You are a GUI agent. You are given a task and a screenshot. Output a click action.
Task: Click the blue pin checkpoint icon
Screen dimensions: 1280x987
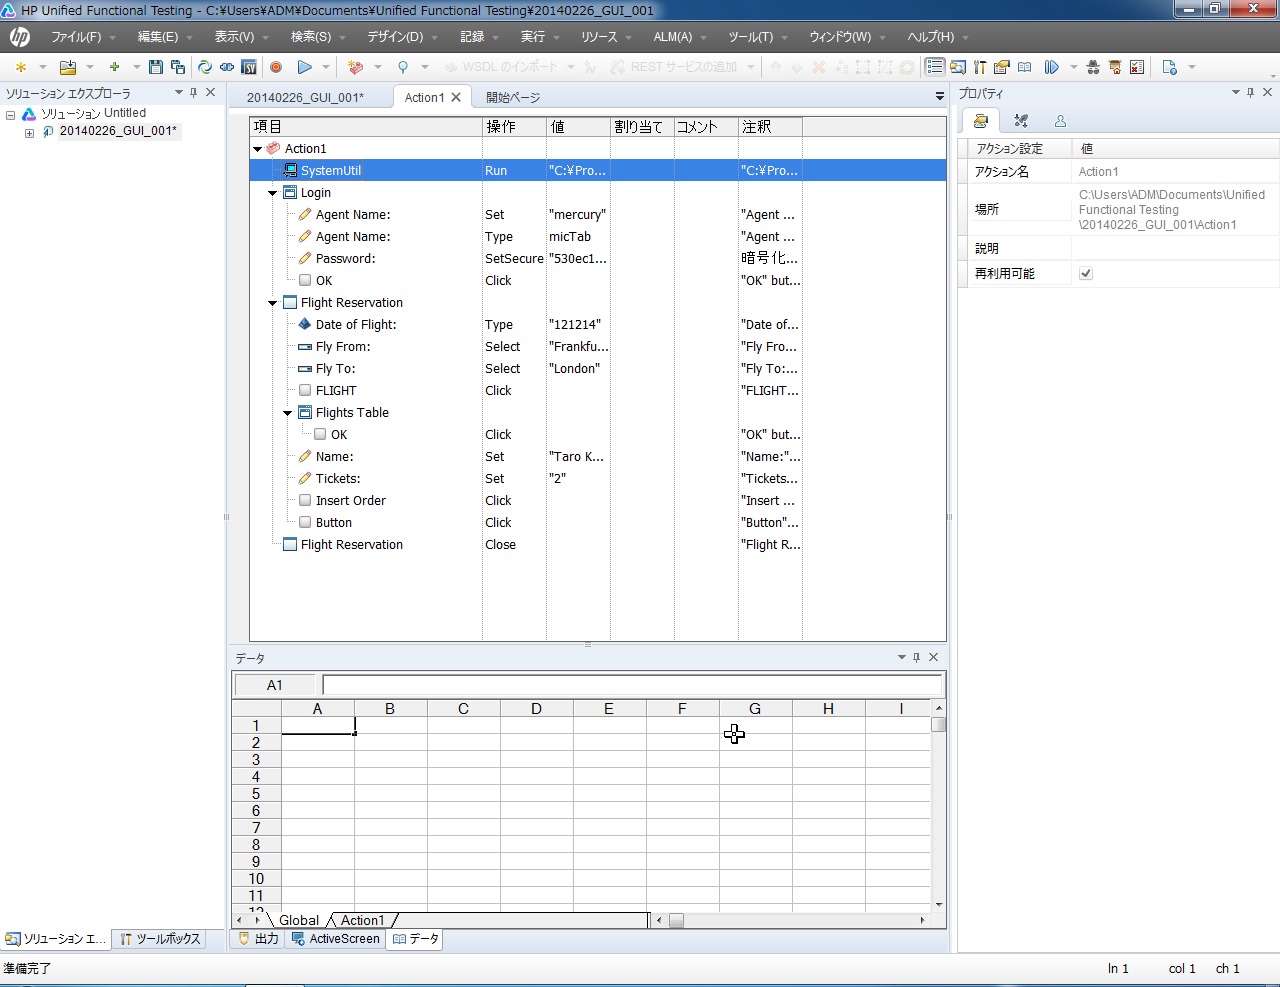[403, 67]
